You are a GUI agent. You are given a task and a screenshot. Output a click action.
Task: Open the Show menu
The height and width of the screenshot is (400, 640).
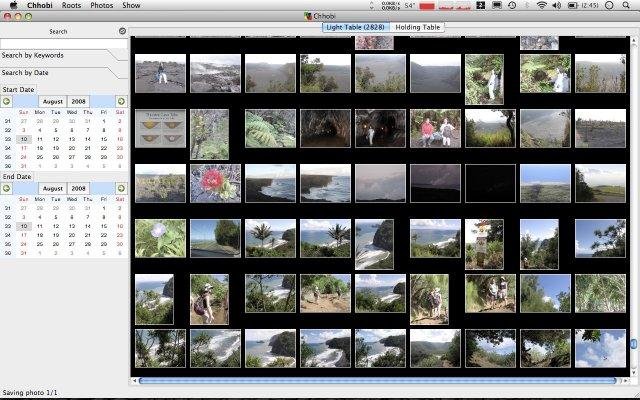point(131,5)
